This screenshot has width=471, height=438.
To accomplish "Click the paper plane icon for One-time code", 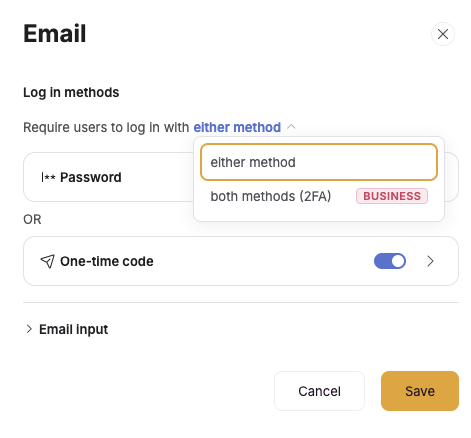I will coord(47,261).
